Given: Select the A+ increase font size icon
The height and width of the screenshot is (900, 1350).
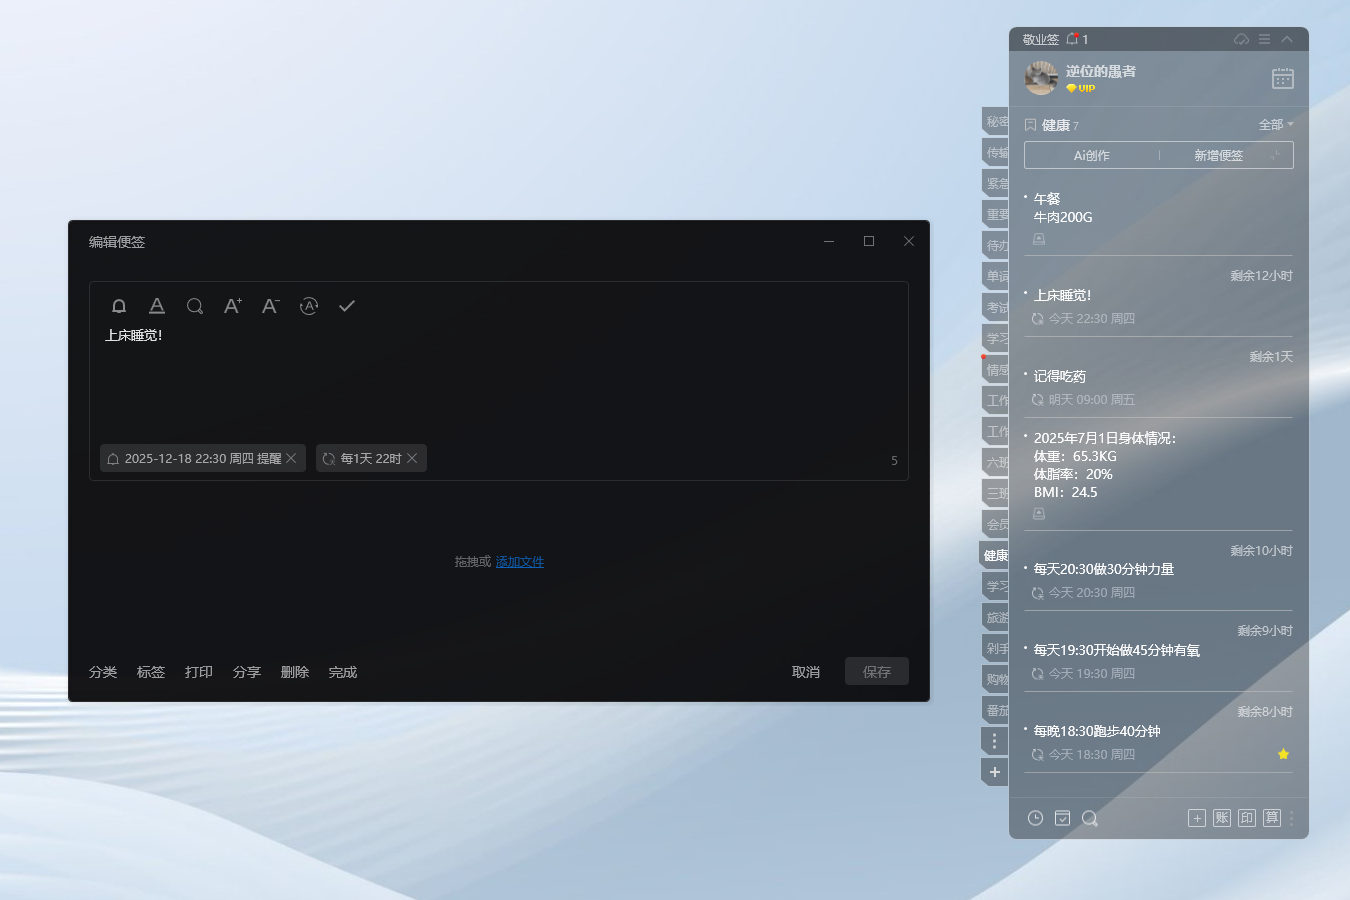Looking at the screenshot, I should (232, 306).
